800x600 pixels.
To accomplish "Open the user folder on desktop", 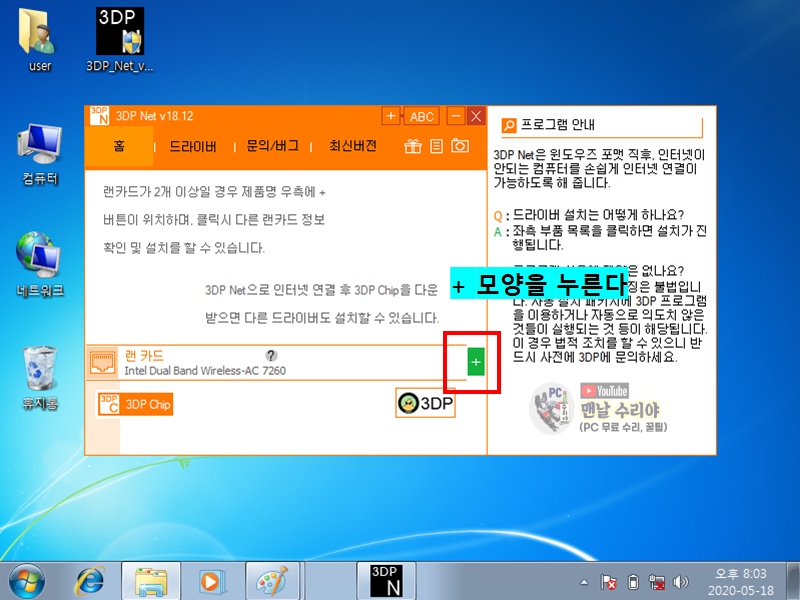I will (x=39, y=39).
